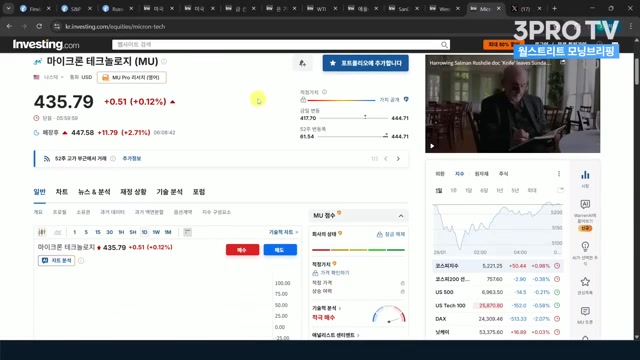Open MU Pro research button
Viewport: 640px width, 360px height.
pyautogui.click(x=131, y=78)
